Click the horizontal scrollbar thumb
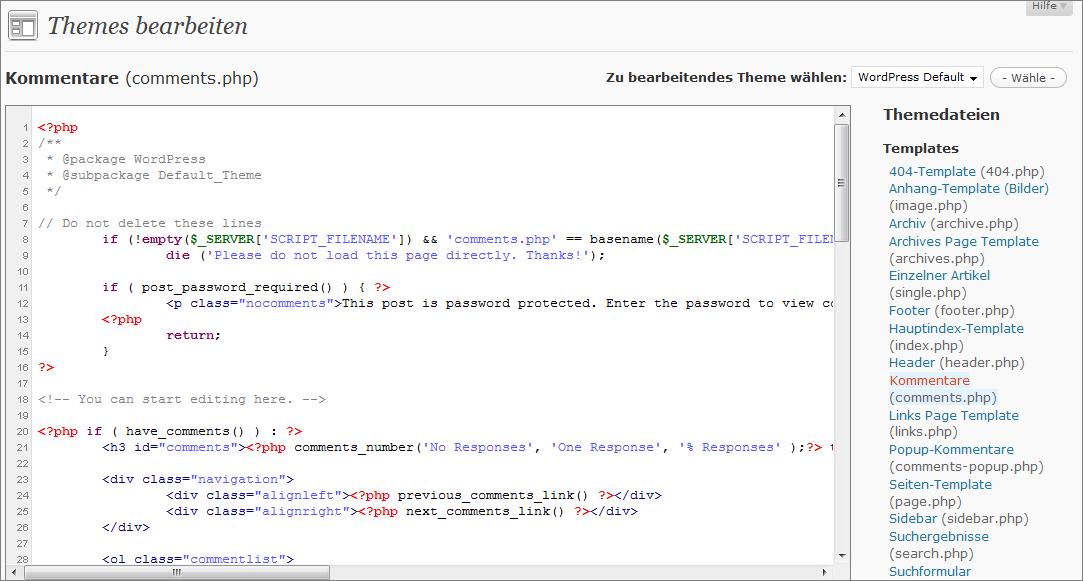Image resolution: width=1083 pixels, height=581 pixels. pyautogui.click(x=177, y=572)
